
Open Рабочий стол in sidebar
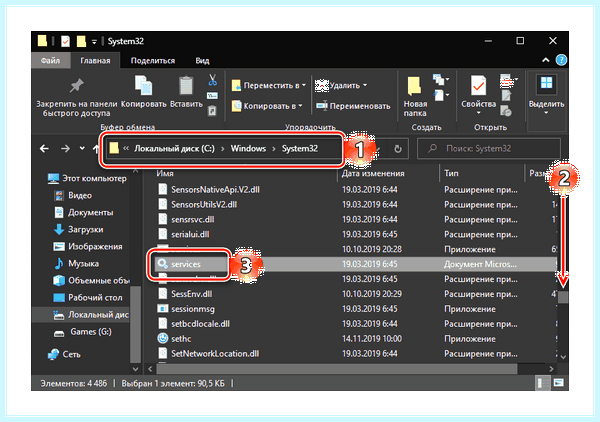click(88, 298)
